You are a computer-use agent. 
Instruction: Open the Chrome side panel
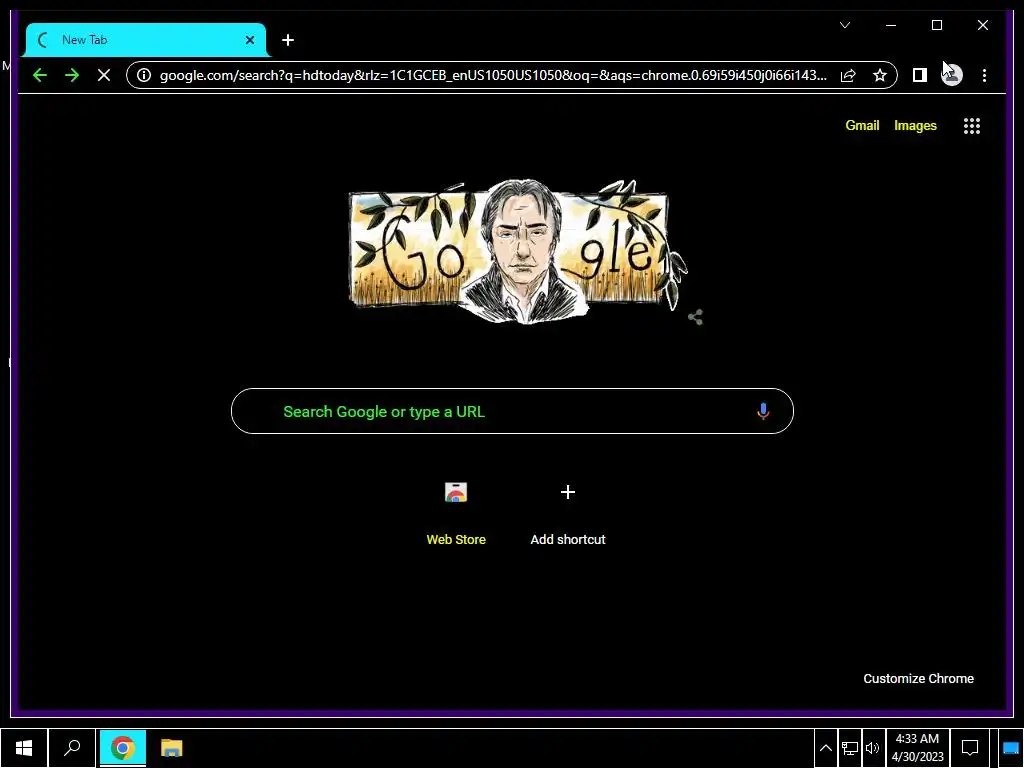pyautogui.click(x=920, y=75)
